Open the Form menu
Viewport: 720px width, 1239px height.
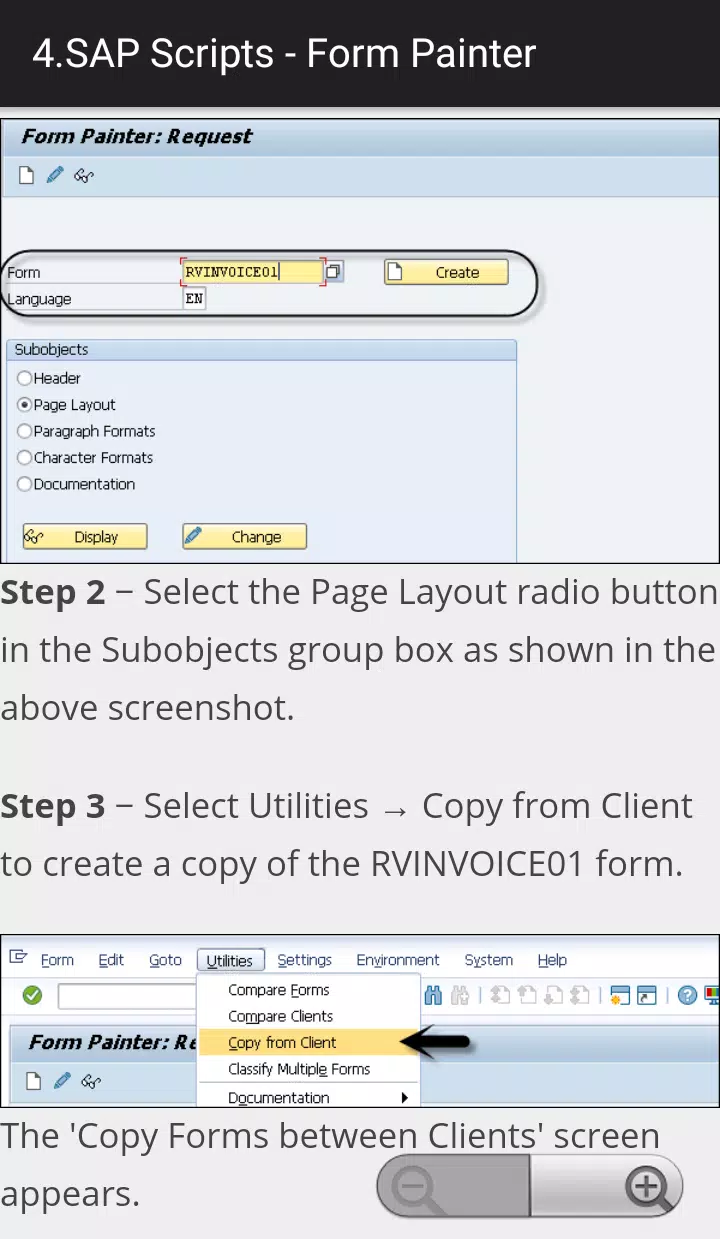click(57, 960)
